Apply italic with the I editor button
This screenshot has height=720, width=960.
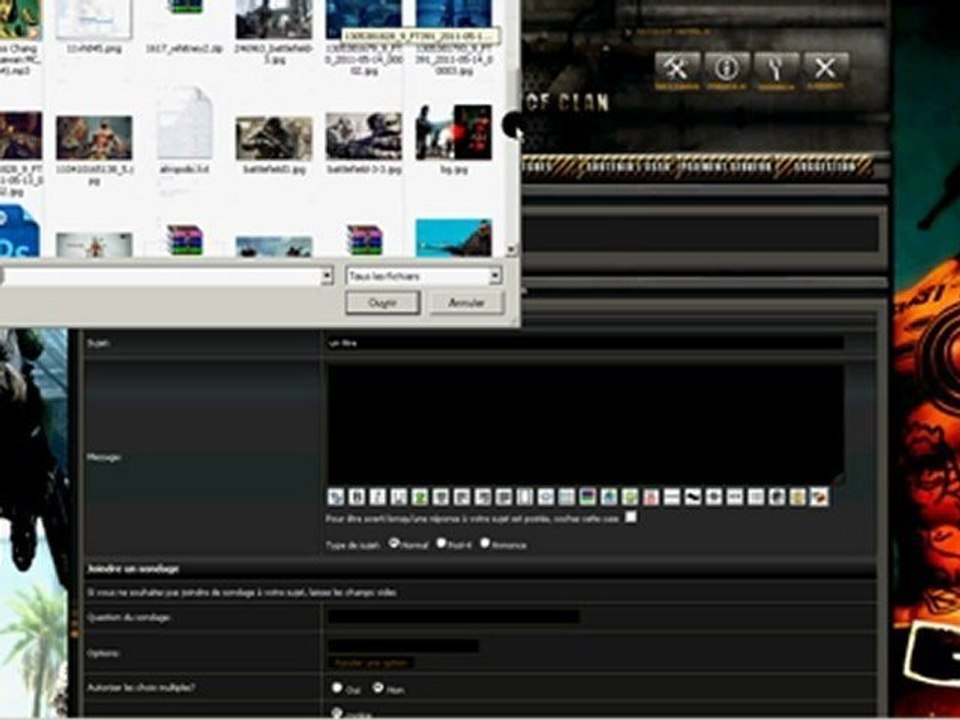(378, 497)
